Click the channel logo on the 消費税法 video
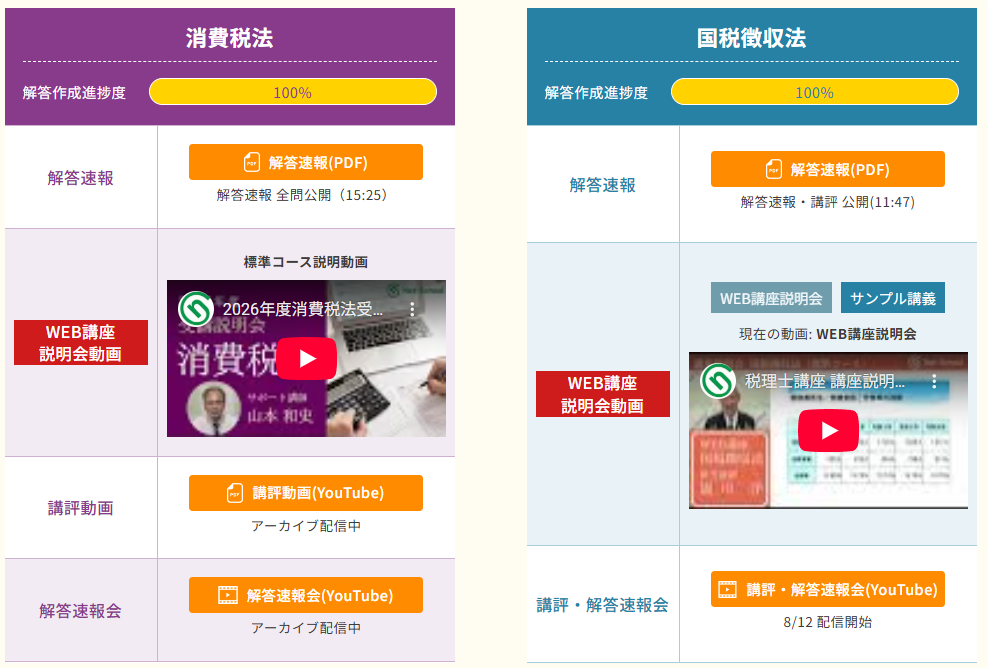Viewport: 988px width, 668px height. (x=195, y=309)
